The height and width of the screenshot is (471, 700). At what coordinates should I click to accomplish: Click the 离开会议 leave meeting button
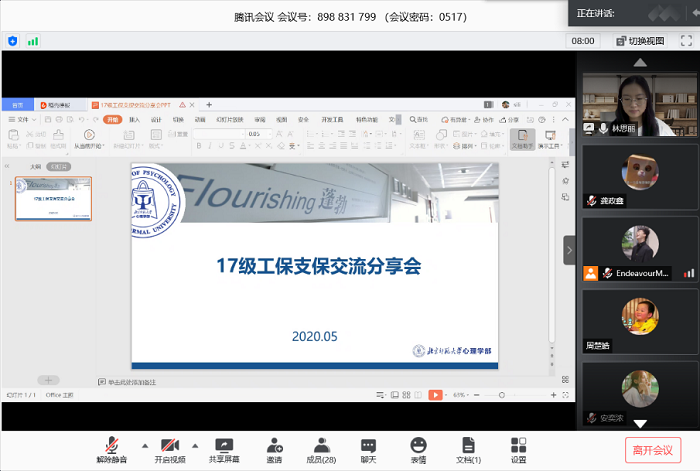tap(651, 449)
